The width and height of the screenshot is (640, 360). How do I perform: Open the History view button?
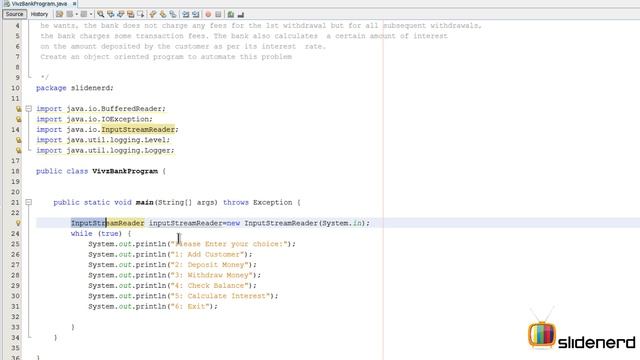click(x=39, y=14)
